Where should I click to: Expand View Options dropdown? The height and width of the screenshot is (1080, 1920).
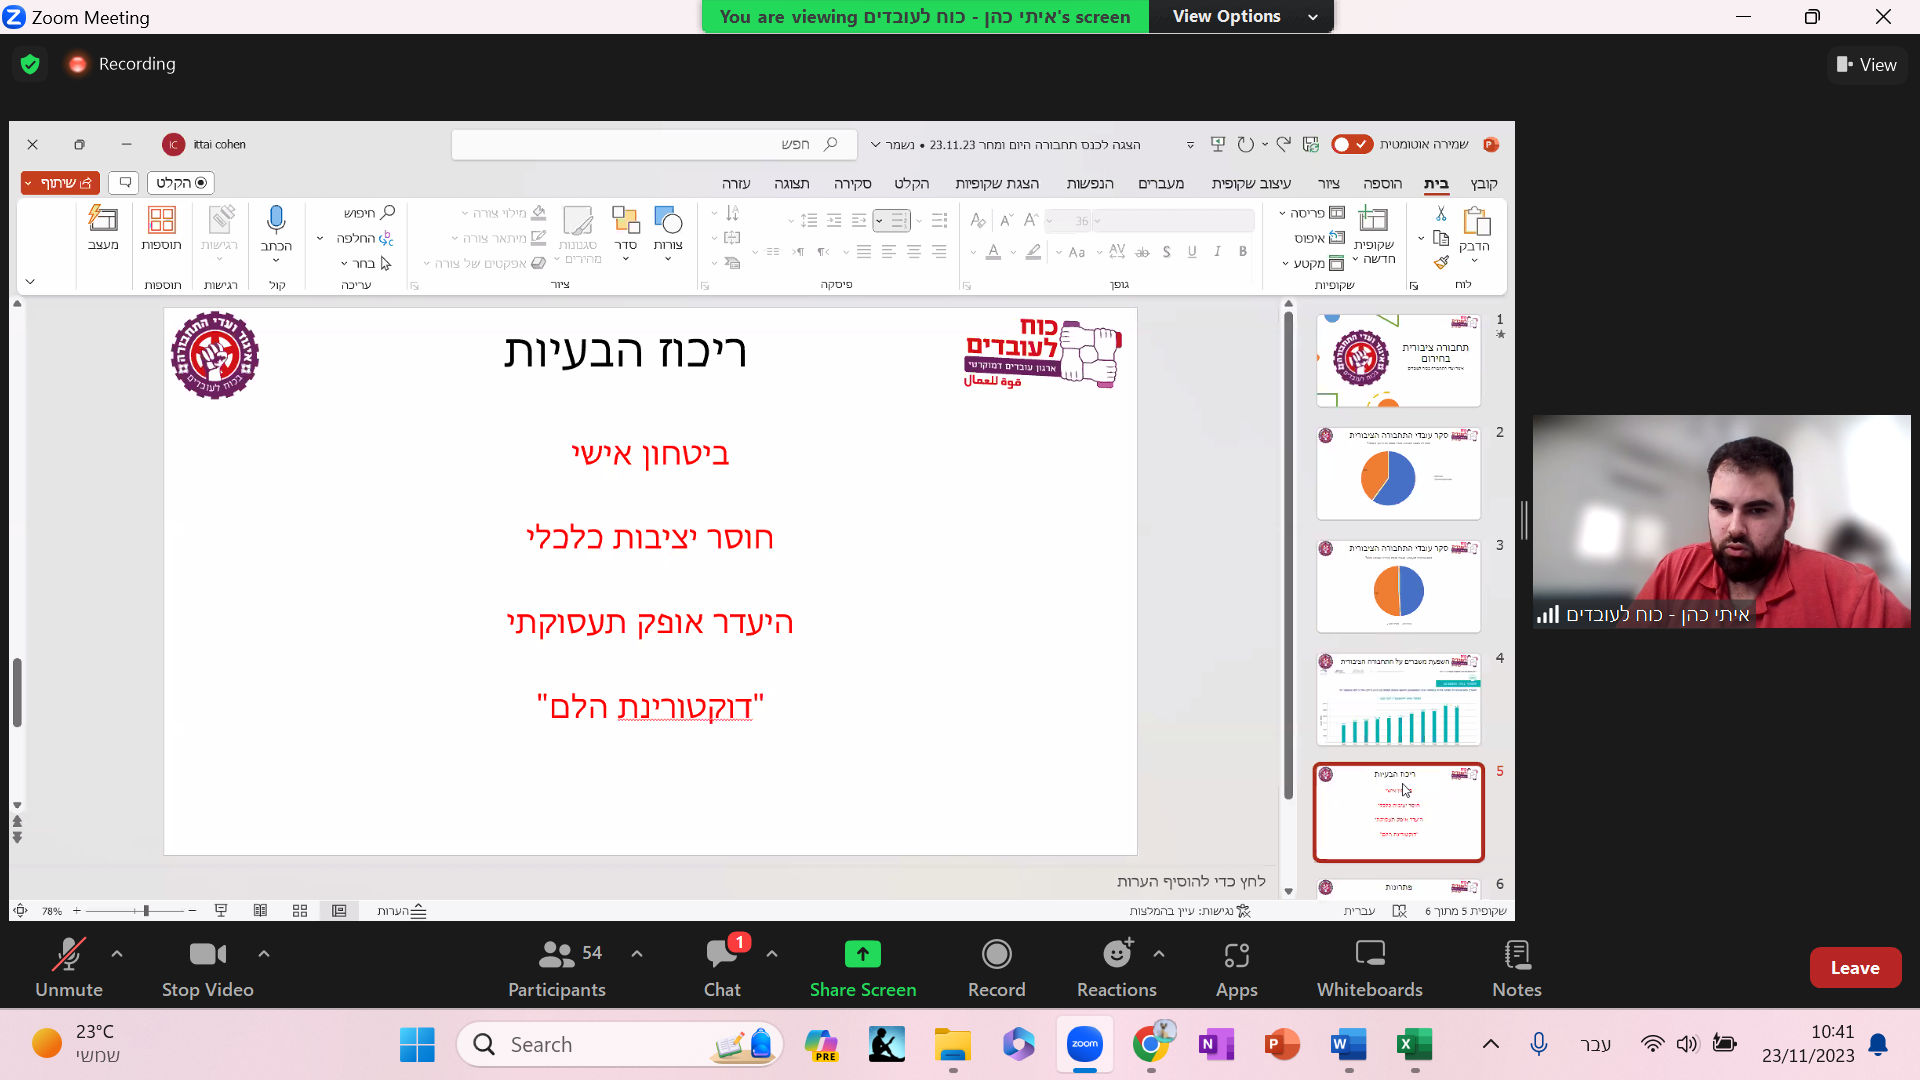(1240, 16)
